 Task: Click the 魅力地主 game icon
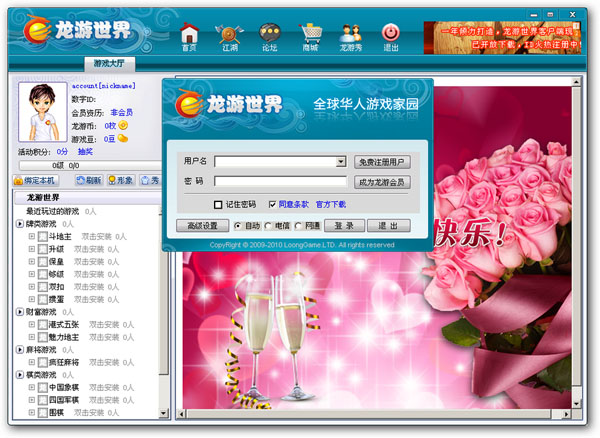tap(43, 337)
